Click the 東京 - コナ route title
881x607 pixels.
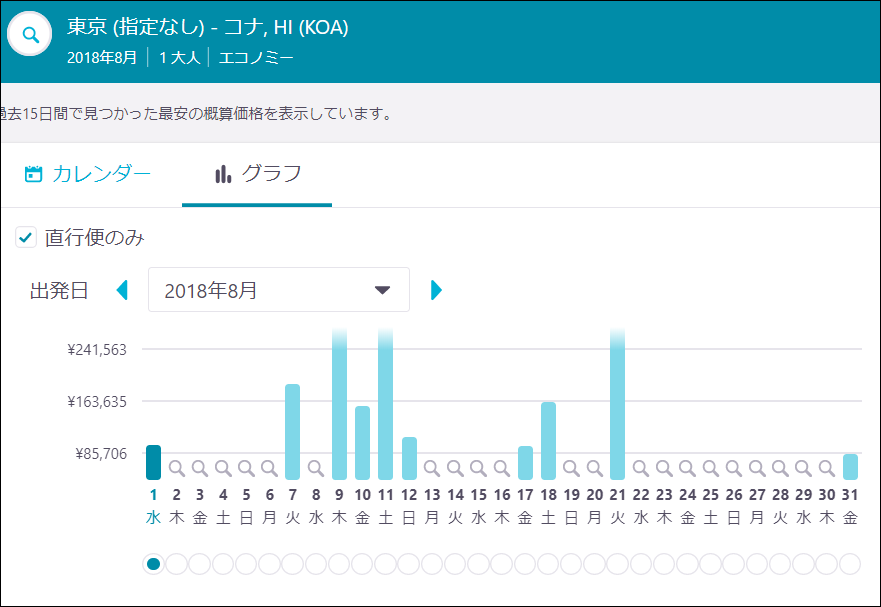(206, 27)
